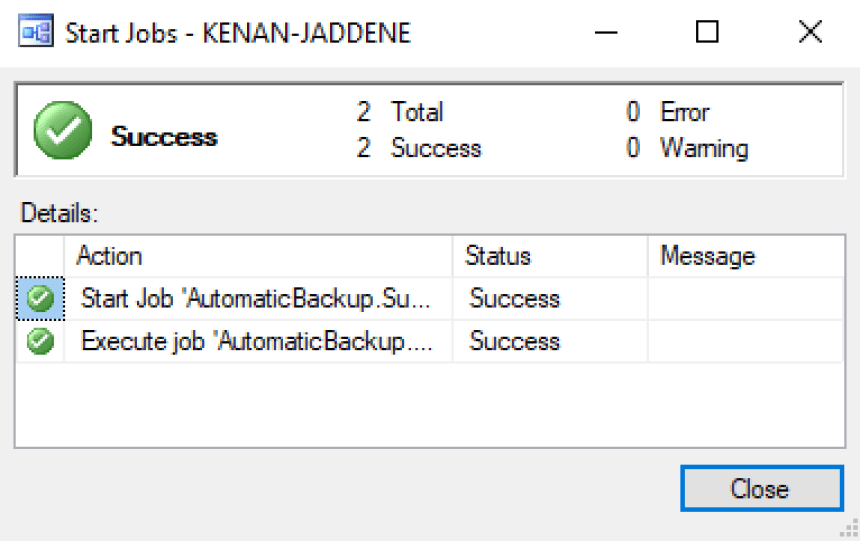Minimize the Start Jobs window
Viewport: 860px width, 541px height.
(605, 33)
